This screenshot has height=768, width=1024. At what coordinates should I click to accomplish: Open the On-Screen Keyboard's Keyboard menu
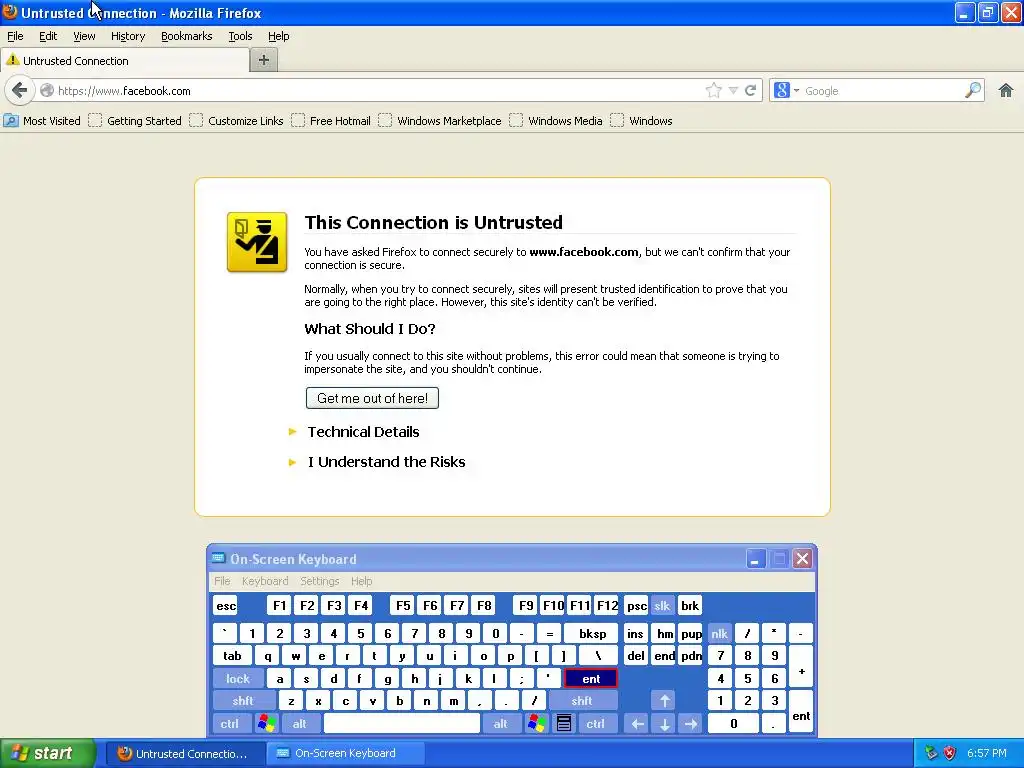coord(264,581)
